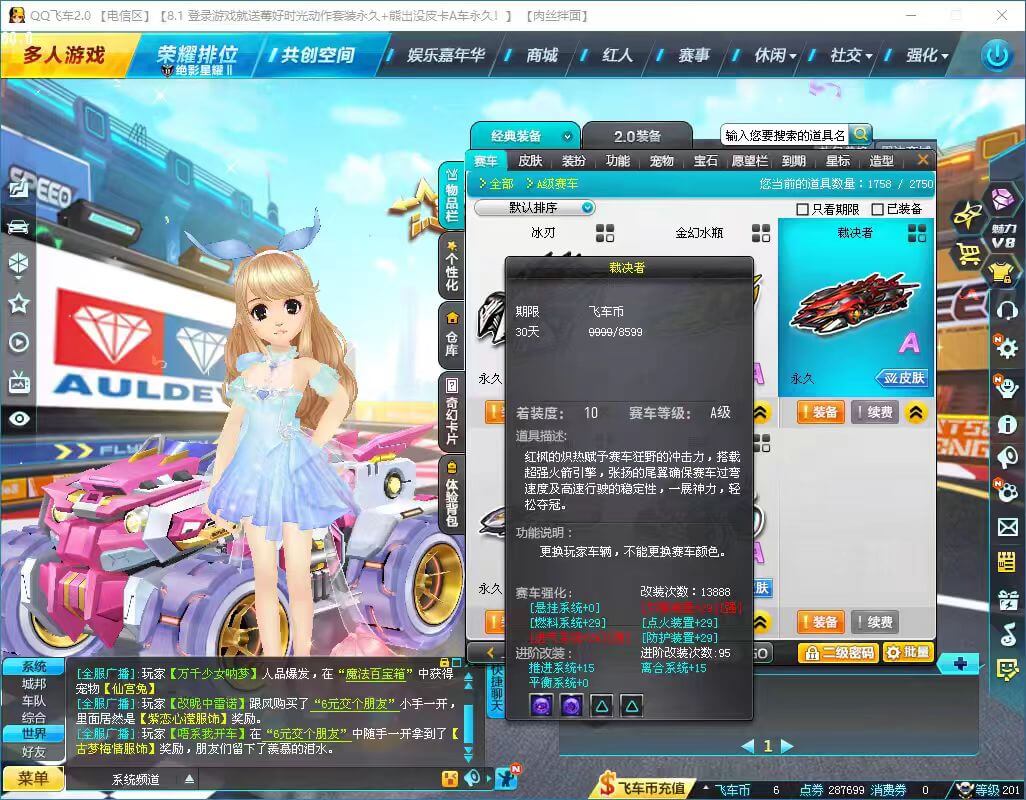Click the speaker horn icon in chat bar
This screenshot has height=800, width=1026.
click(x=473, y=778)
